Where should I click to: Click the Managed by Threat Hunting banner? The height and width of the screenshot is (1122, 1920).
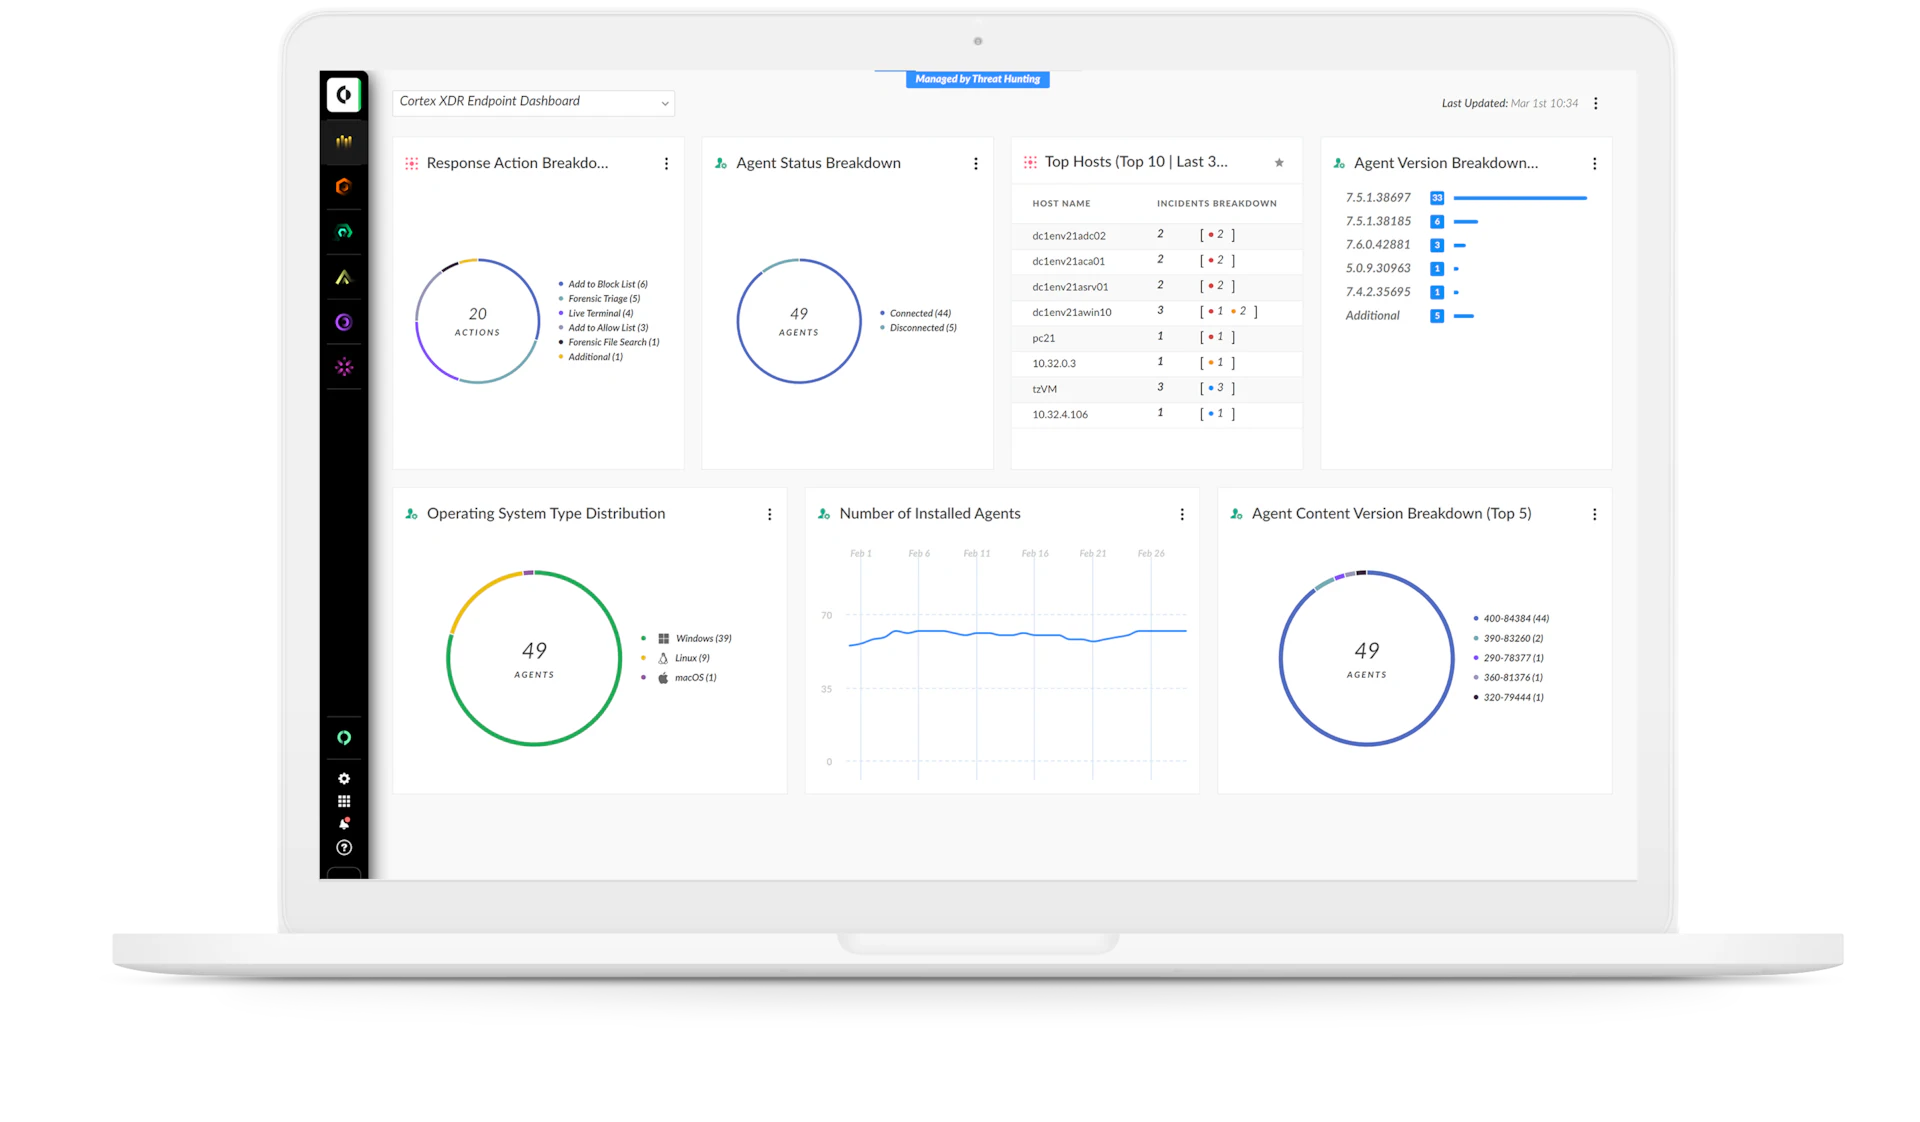pyautogui.click(x=977, y=79)
